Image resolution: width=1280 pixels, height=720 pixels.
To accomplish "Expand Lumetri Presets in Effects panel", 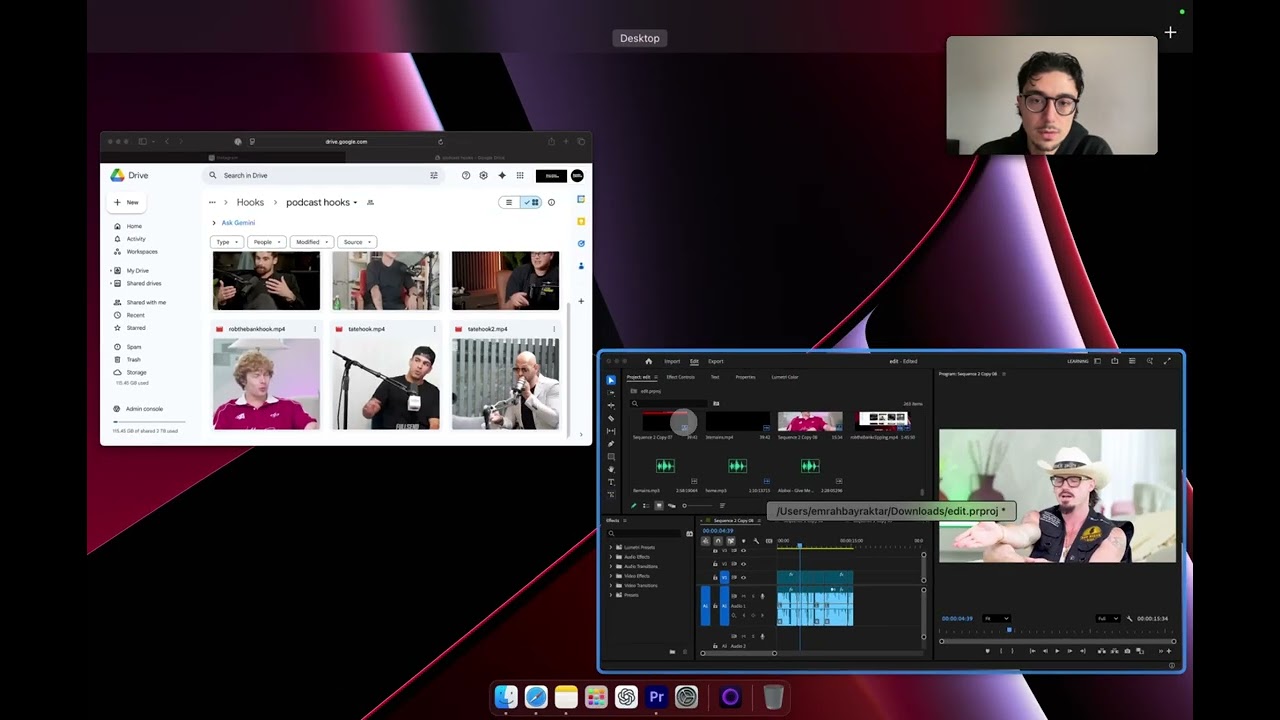I will [611, 547].
